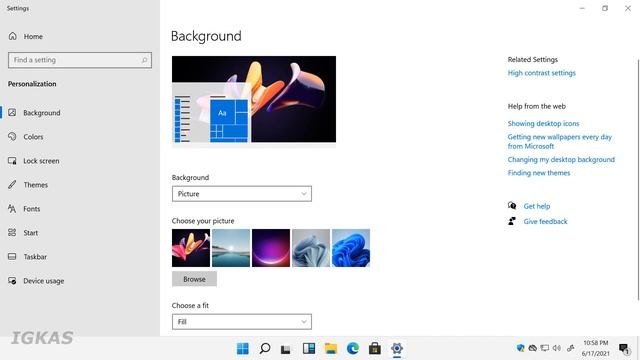The image size is (640, 360).
Task: Click the Lock screen icon
Action: [12, 161]
